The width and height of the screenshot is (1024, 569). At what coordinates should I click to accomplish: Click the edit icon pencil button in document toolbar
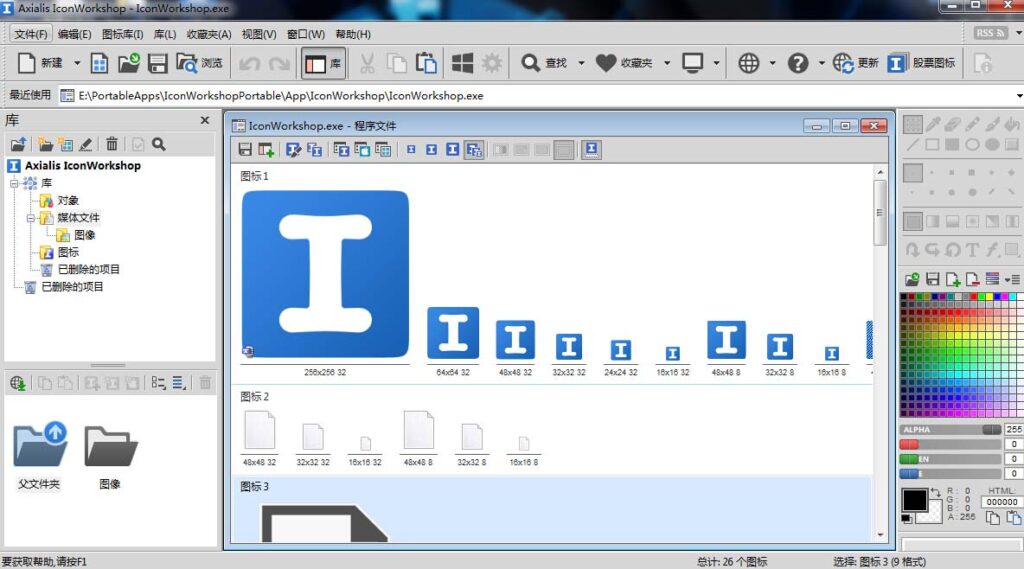pyautogui.click(x=293, y=150)
